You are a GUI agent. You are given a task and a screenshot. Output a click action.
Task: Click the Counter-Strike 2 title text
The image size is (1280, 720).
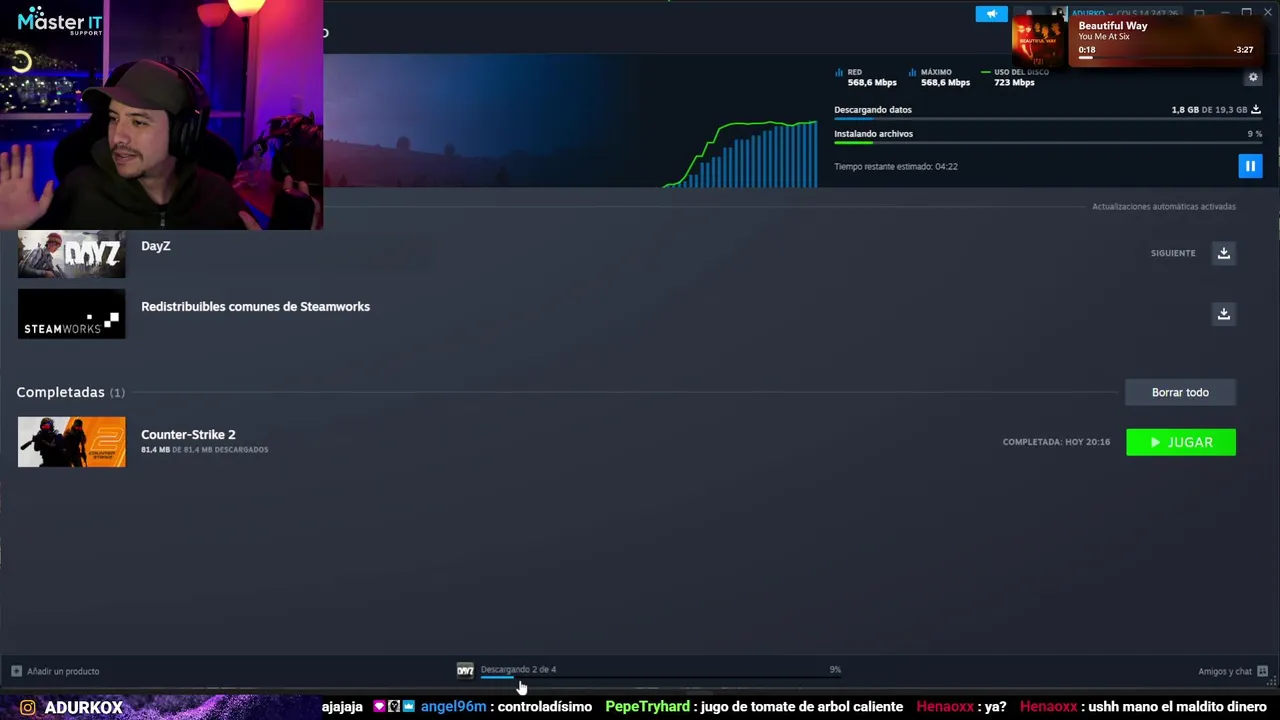[188, 434]
